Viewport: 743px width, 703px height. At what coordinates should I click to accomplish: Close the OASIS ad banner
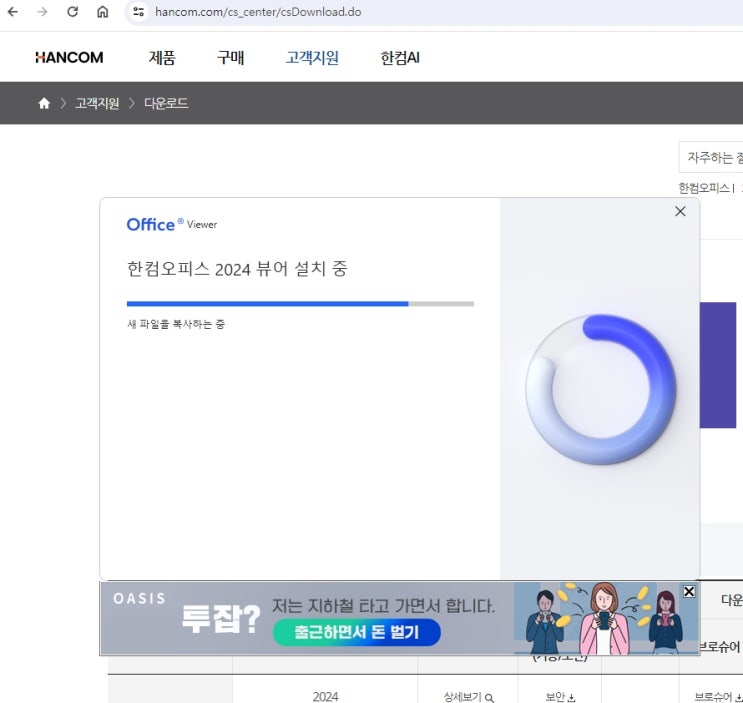[x=689, y=591]
